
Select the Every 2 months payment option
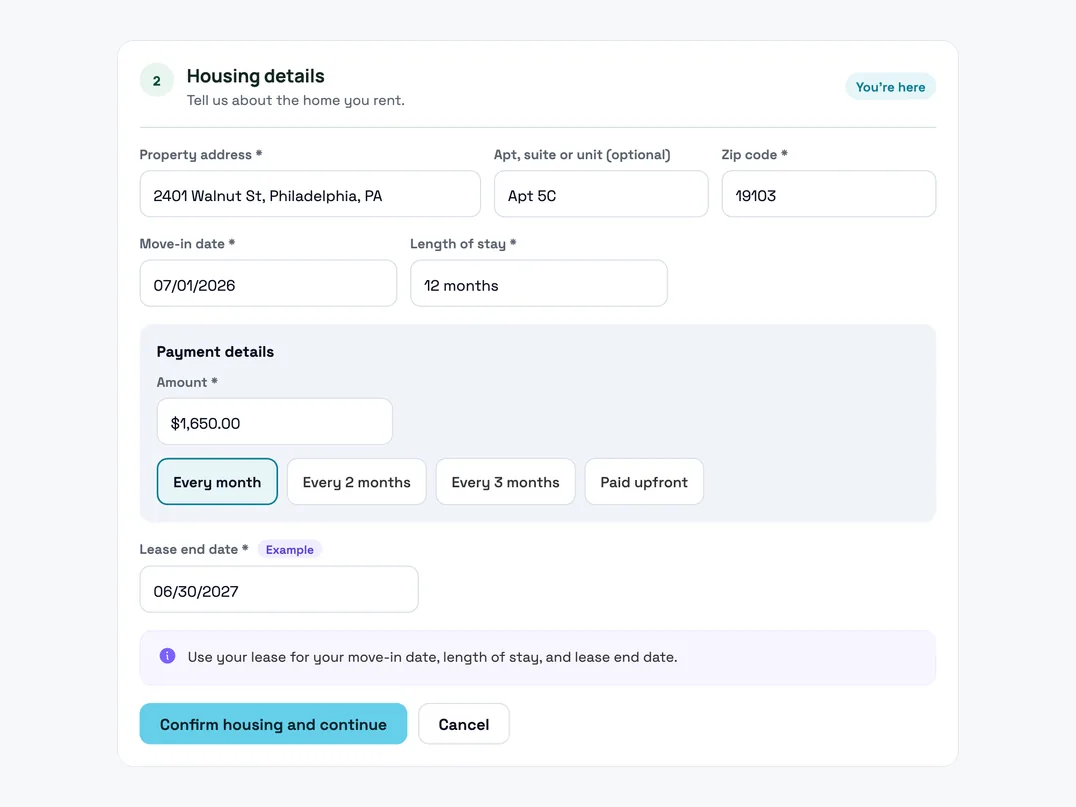356,482
